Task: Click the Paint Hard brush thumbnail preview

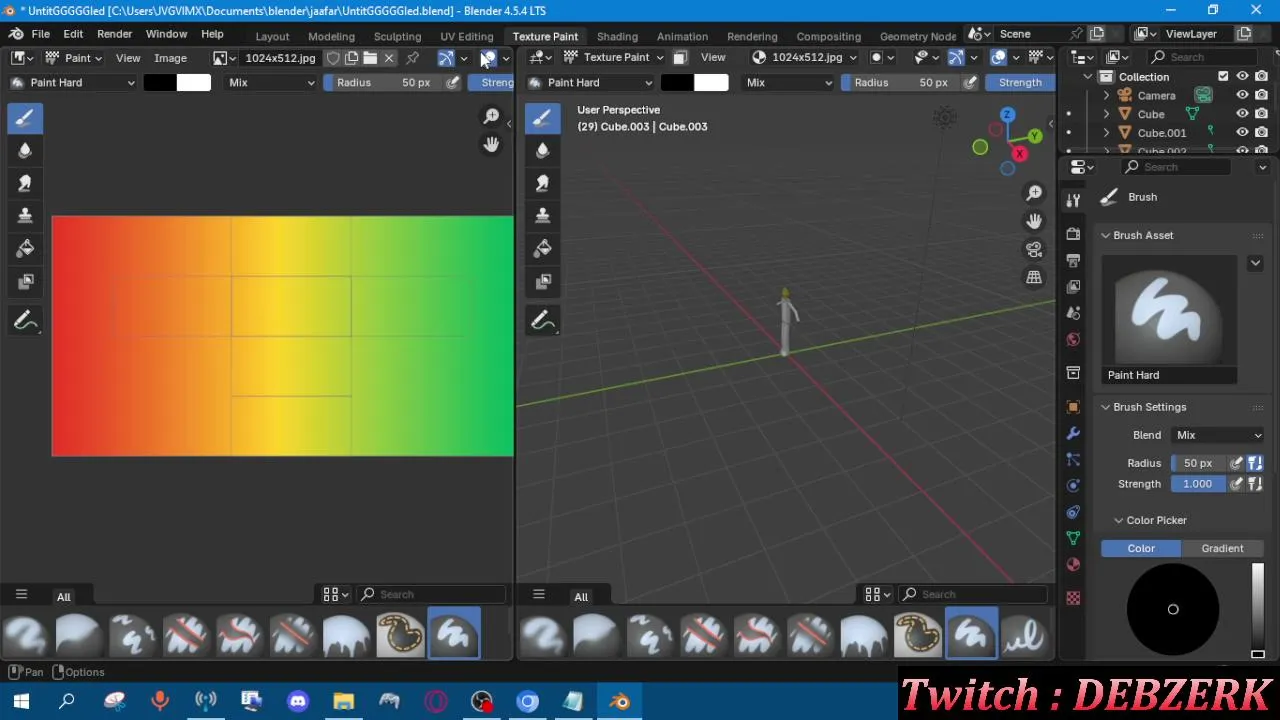Action: click(1168, 320)
